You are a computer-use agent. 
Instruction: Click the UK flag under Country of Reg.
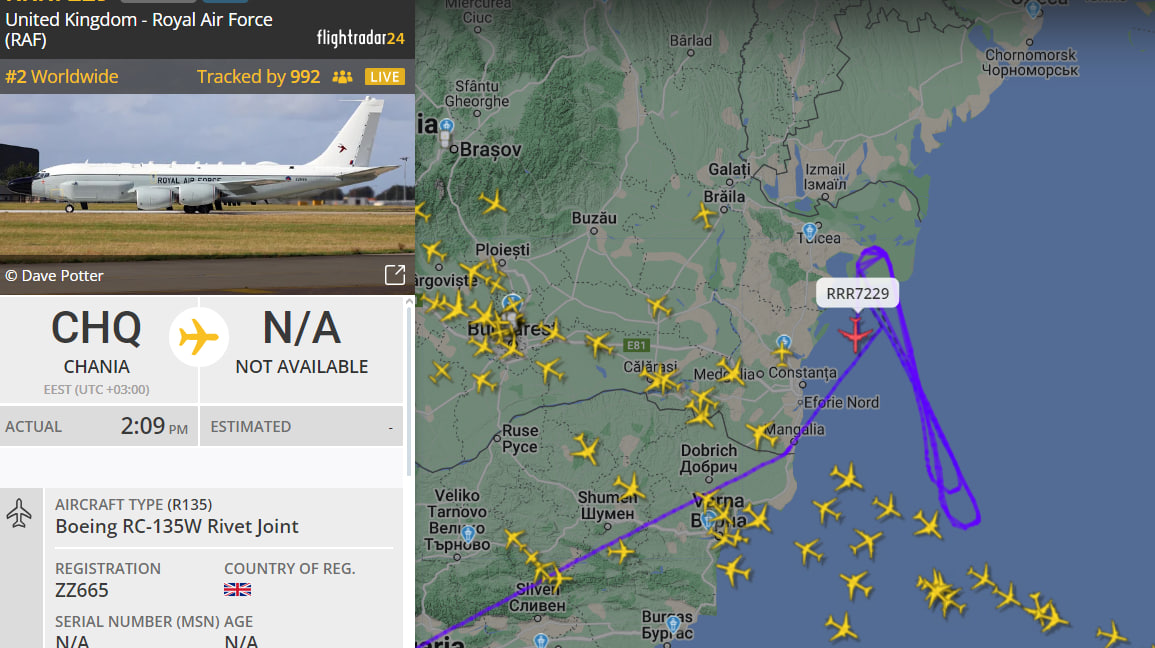[x=237, y=589]
